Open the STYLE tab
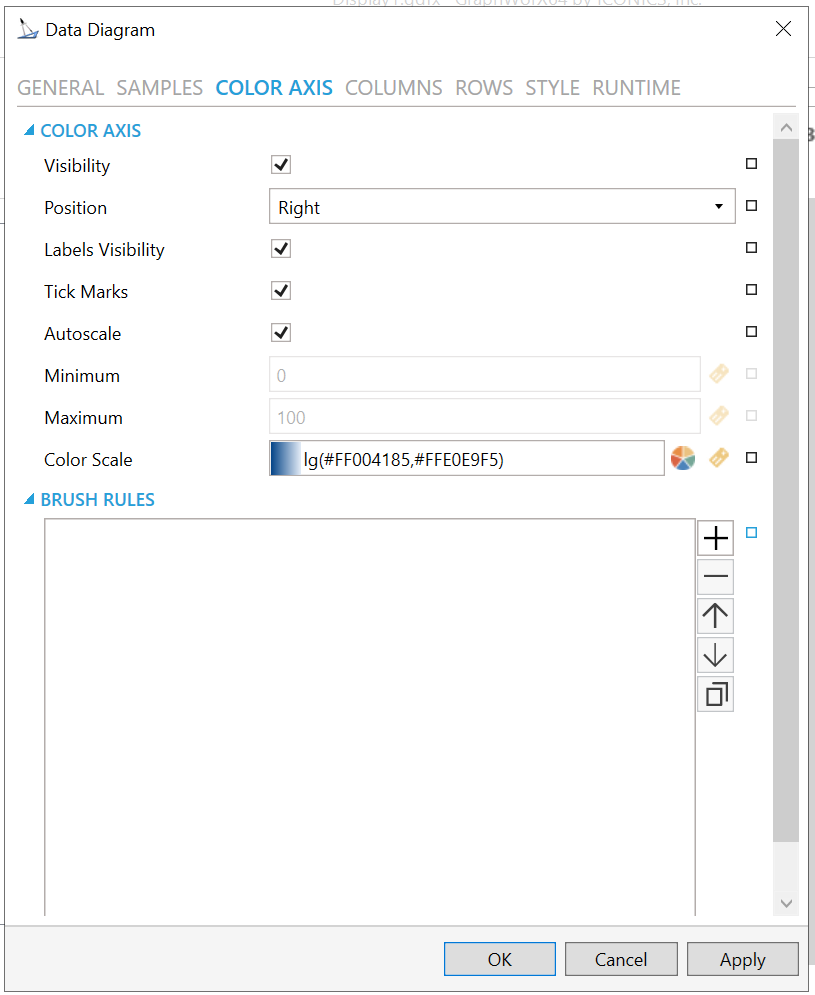The width and height of the screenshot is (815, 995). [x=552, y=88]
